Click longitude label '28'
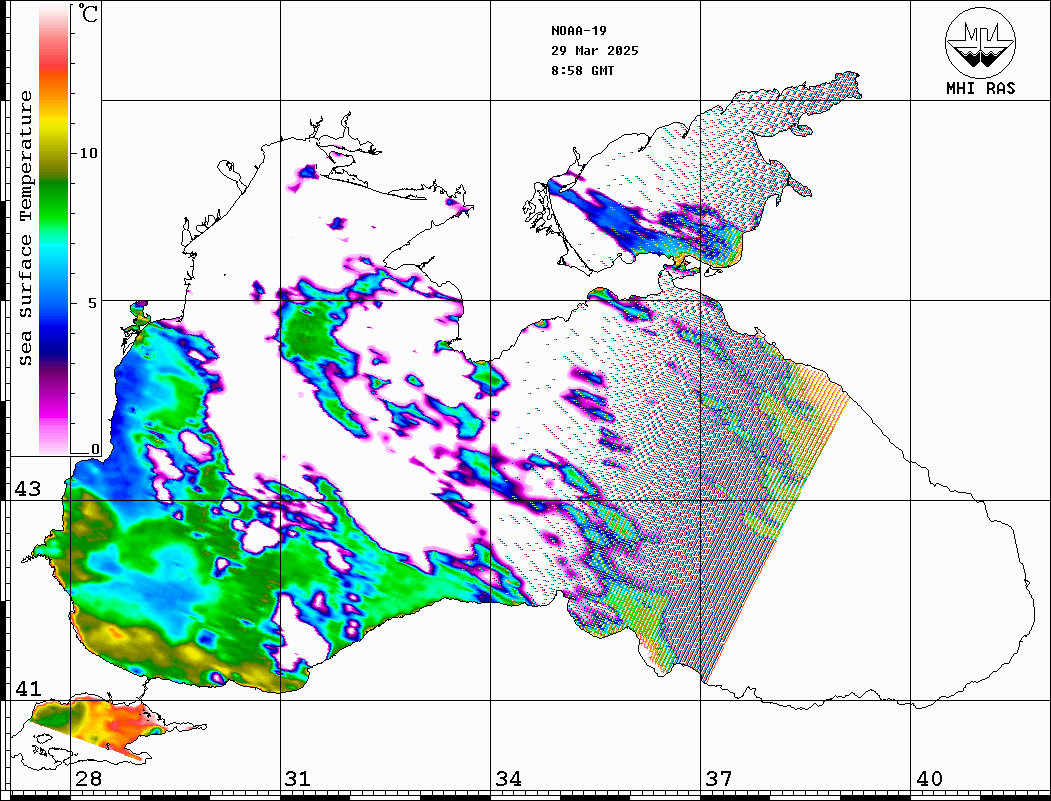1051x801 pixels. (x=88, y=778)
